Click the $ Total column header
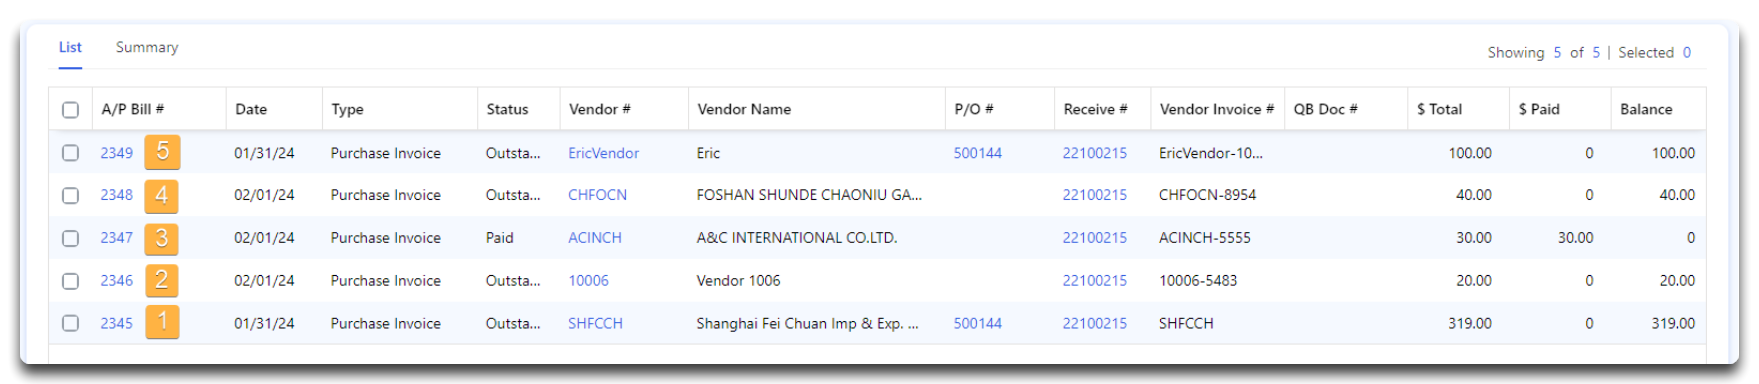Viewport: 1759px width, 384px height. click(1439, 109)
